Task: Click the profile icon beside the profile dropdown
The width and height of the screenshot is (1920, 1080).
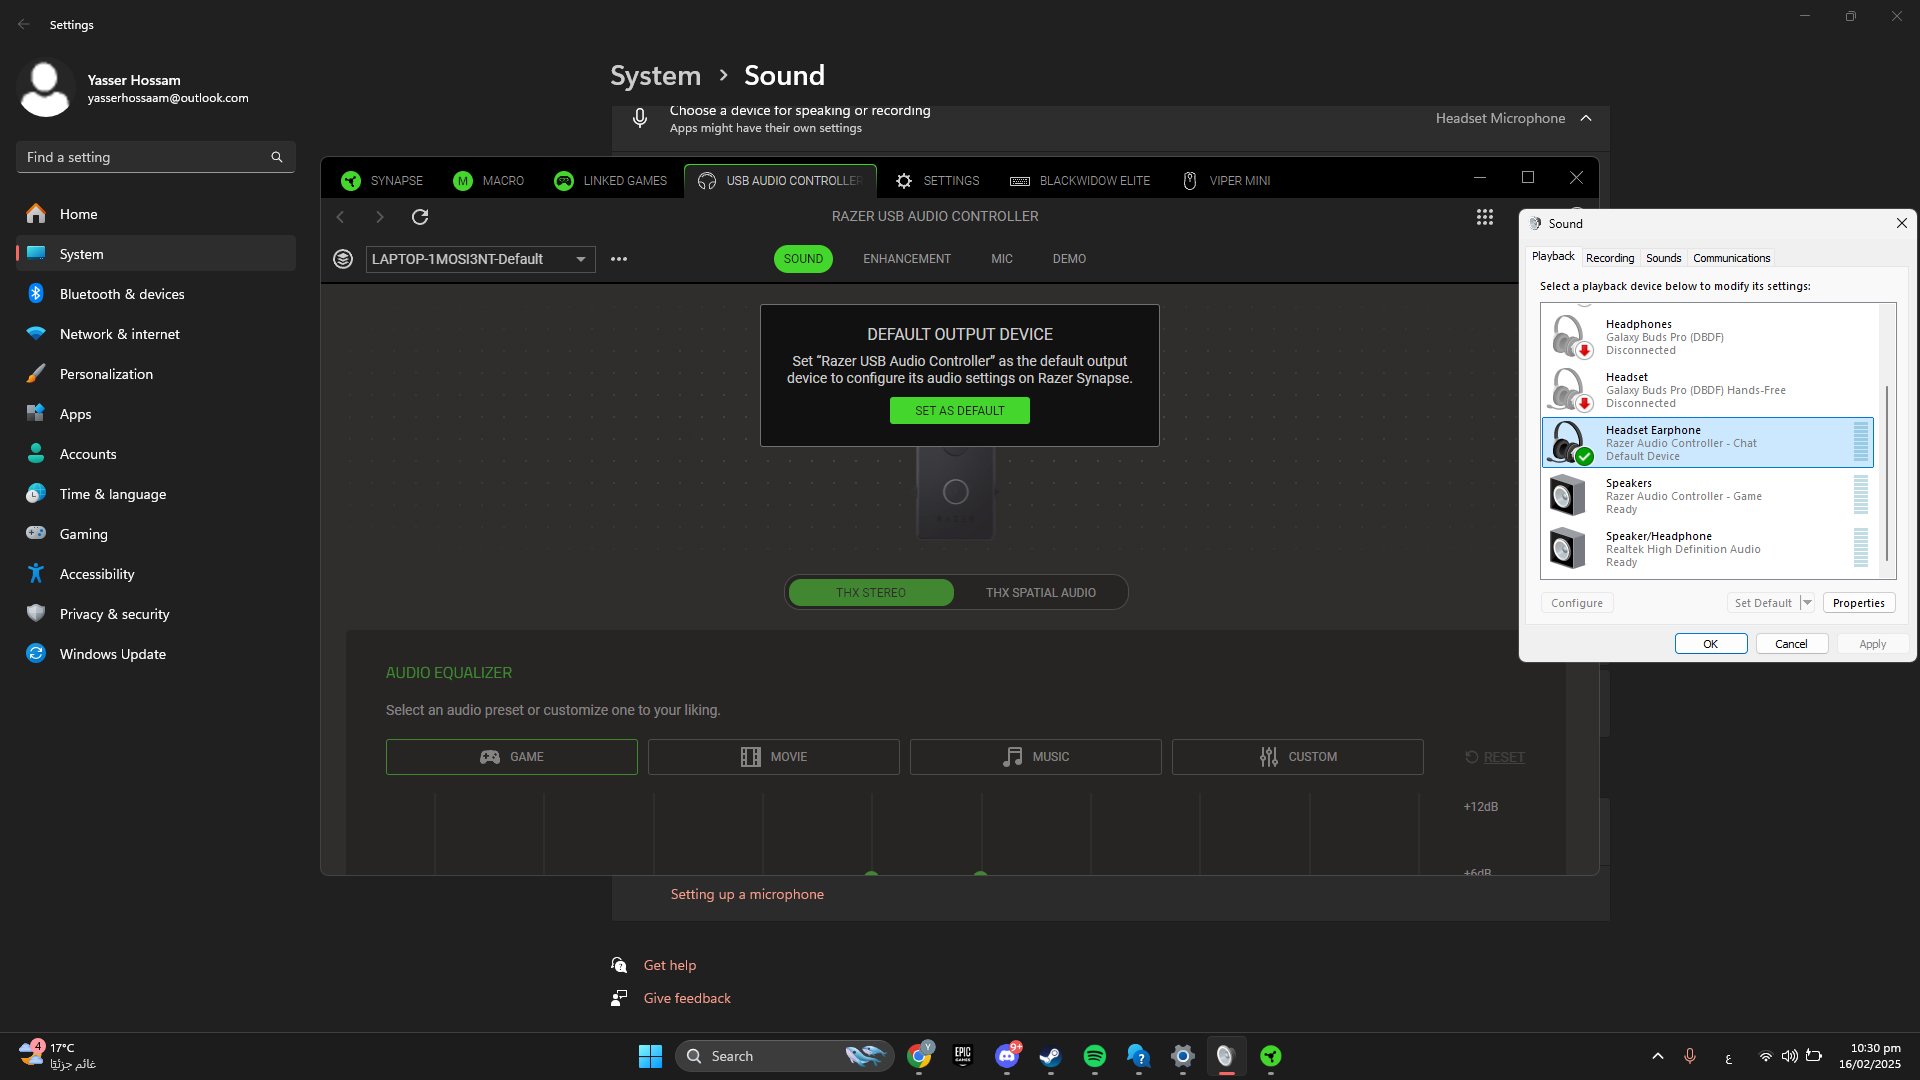Action: coord(343,259)
